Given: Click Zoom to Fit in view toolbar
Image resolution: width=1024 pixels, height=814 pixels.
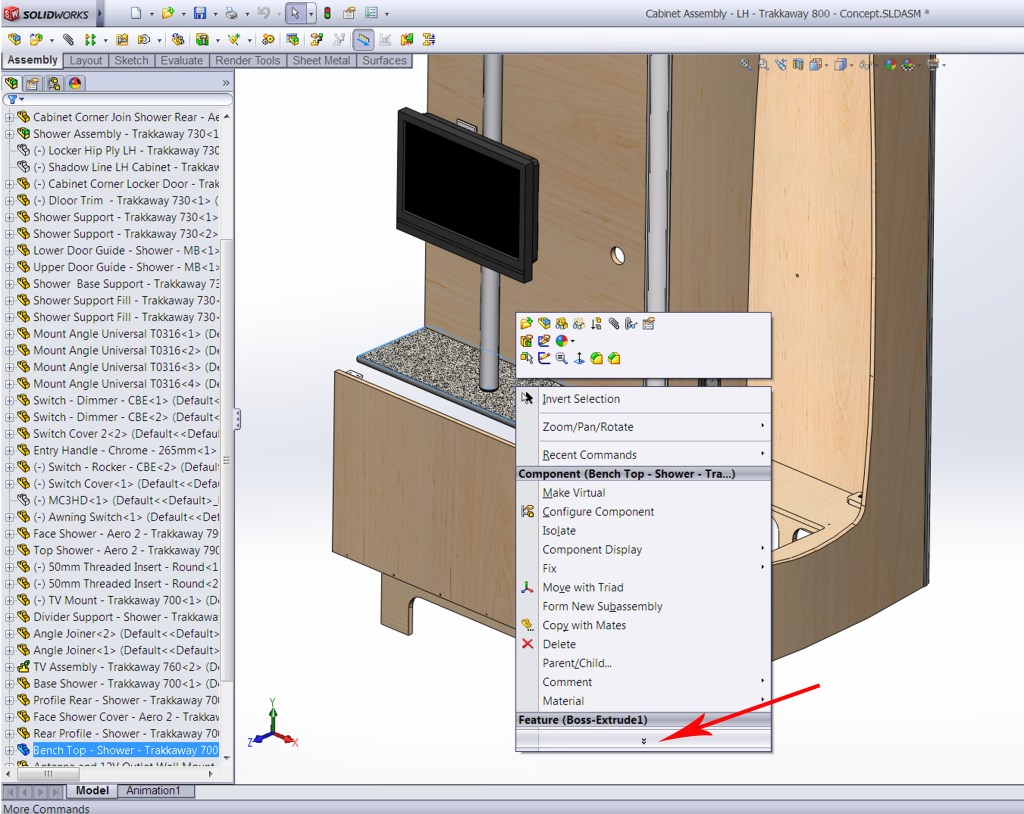Looking at the screenshot, I should 746,65.
